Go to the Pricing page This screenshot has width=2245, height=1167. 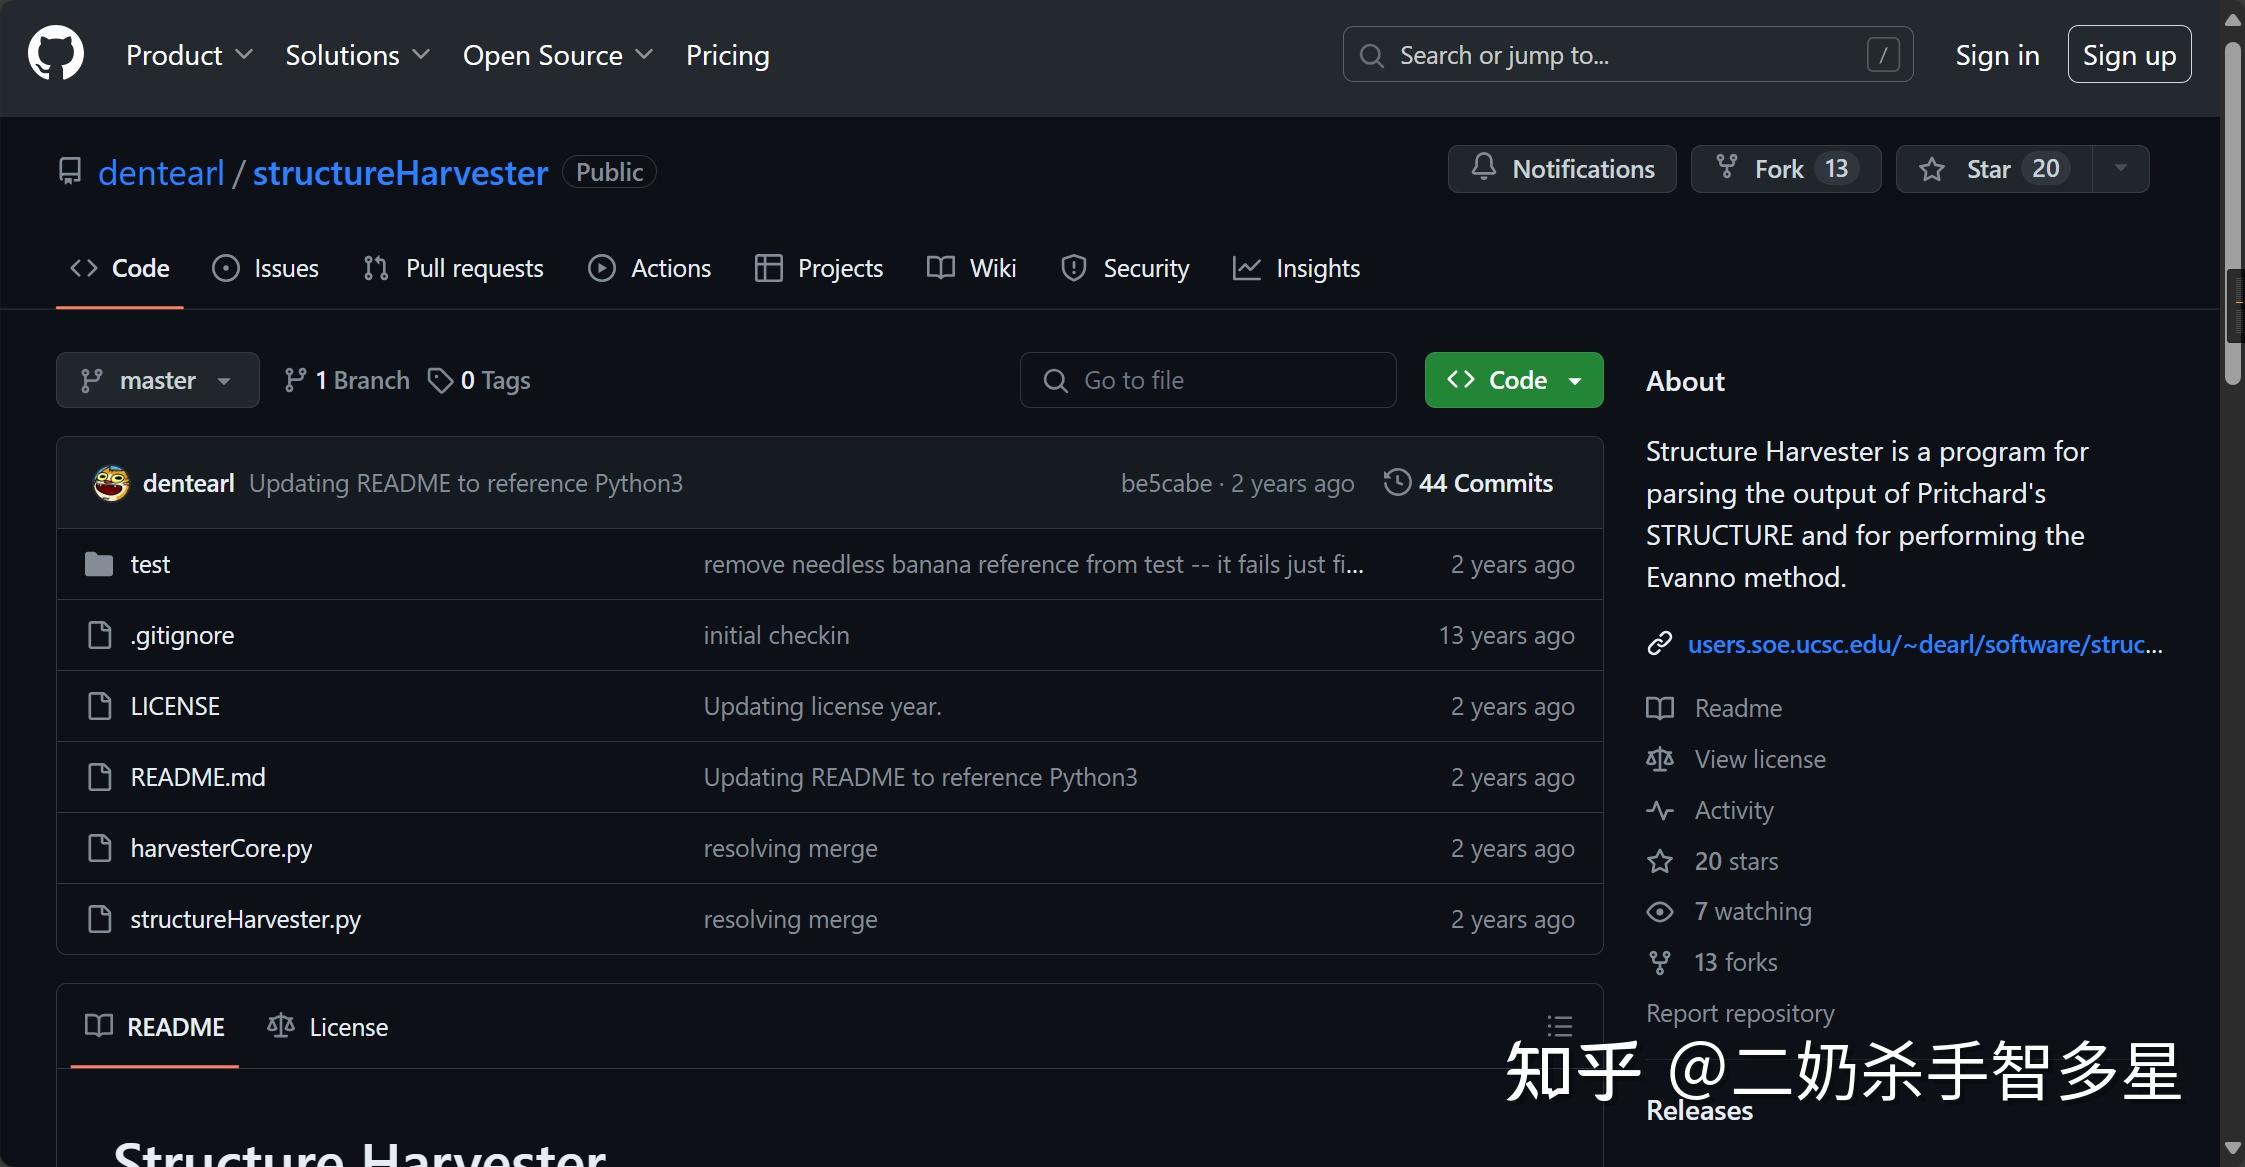pyautogui.click(x=727, y=55)
